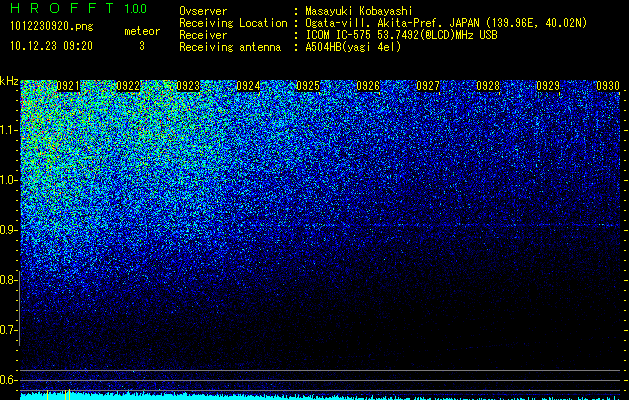Viewport: 629px width, 400px height.
Task: Click the date stamp 10.12.23 09:20
Action: 51,46
